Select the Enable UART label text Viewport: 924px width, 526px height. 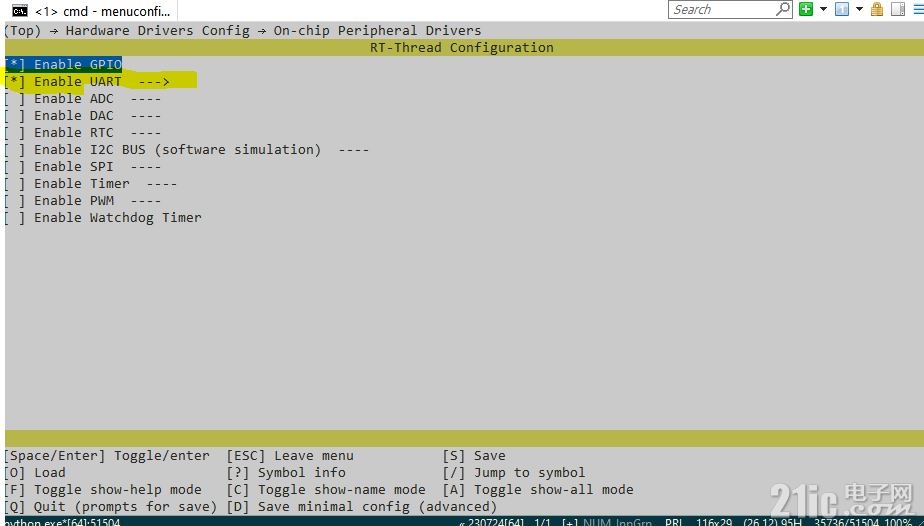click(x=78, y=81)
